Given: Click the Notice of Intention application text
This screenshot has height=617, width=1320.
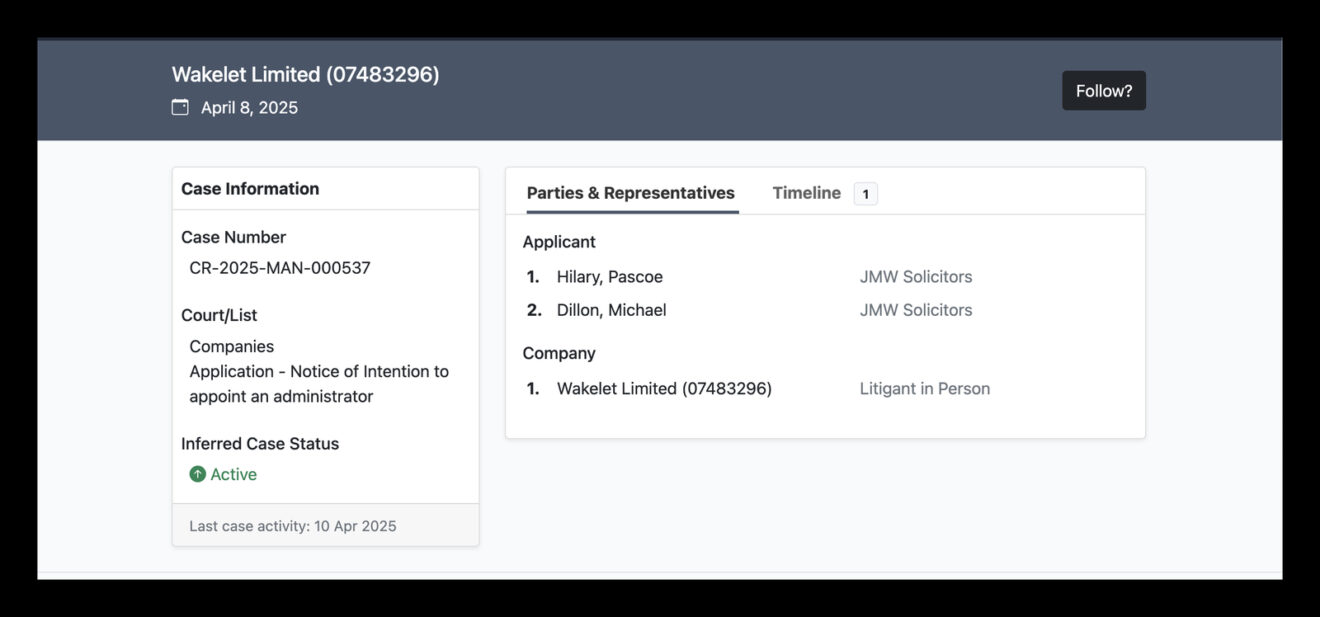Looking at the screenshot, I should (x=318, y=384).
